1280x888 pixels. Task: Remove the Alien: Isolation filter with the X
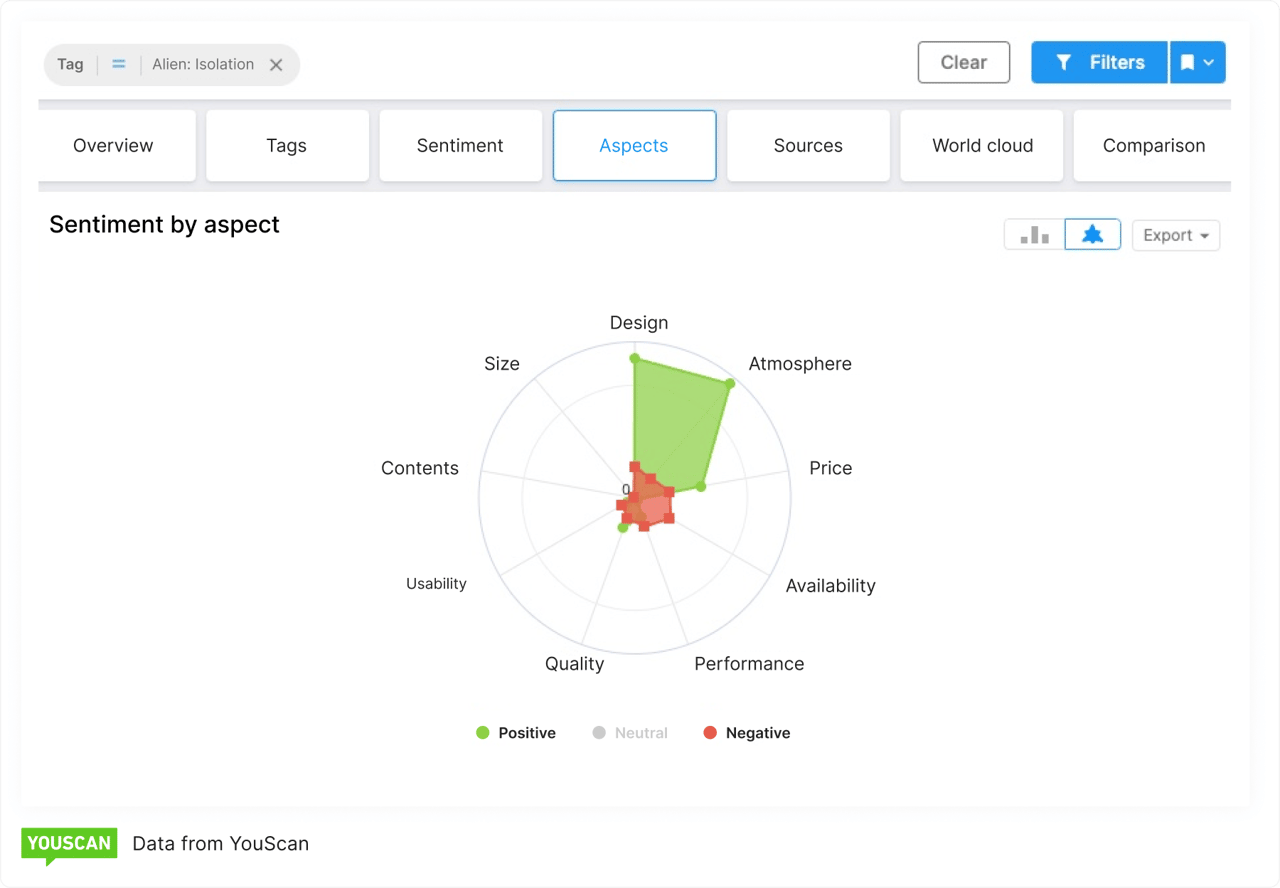(x=276, y=64)
